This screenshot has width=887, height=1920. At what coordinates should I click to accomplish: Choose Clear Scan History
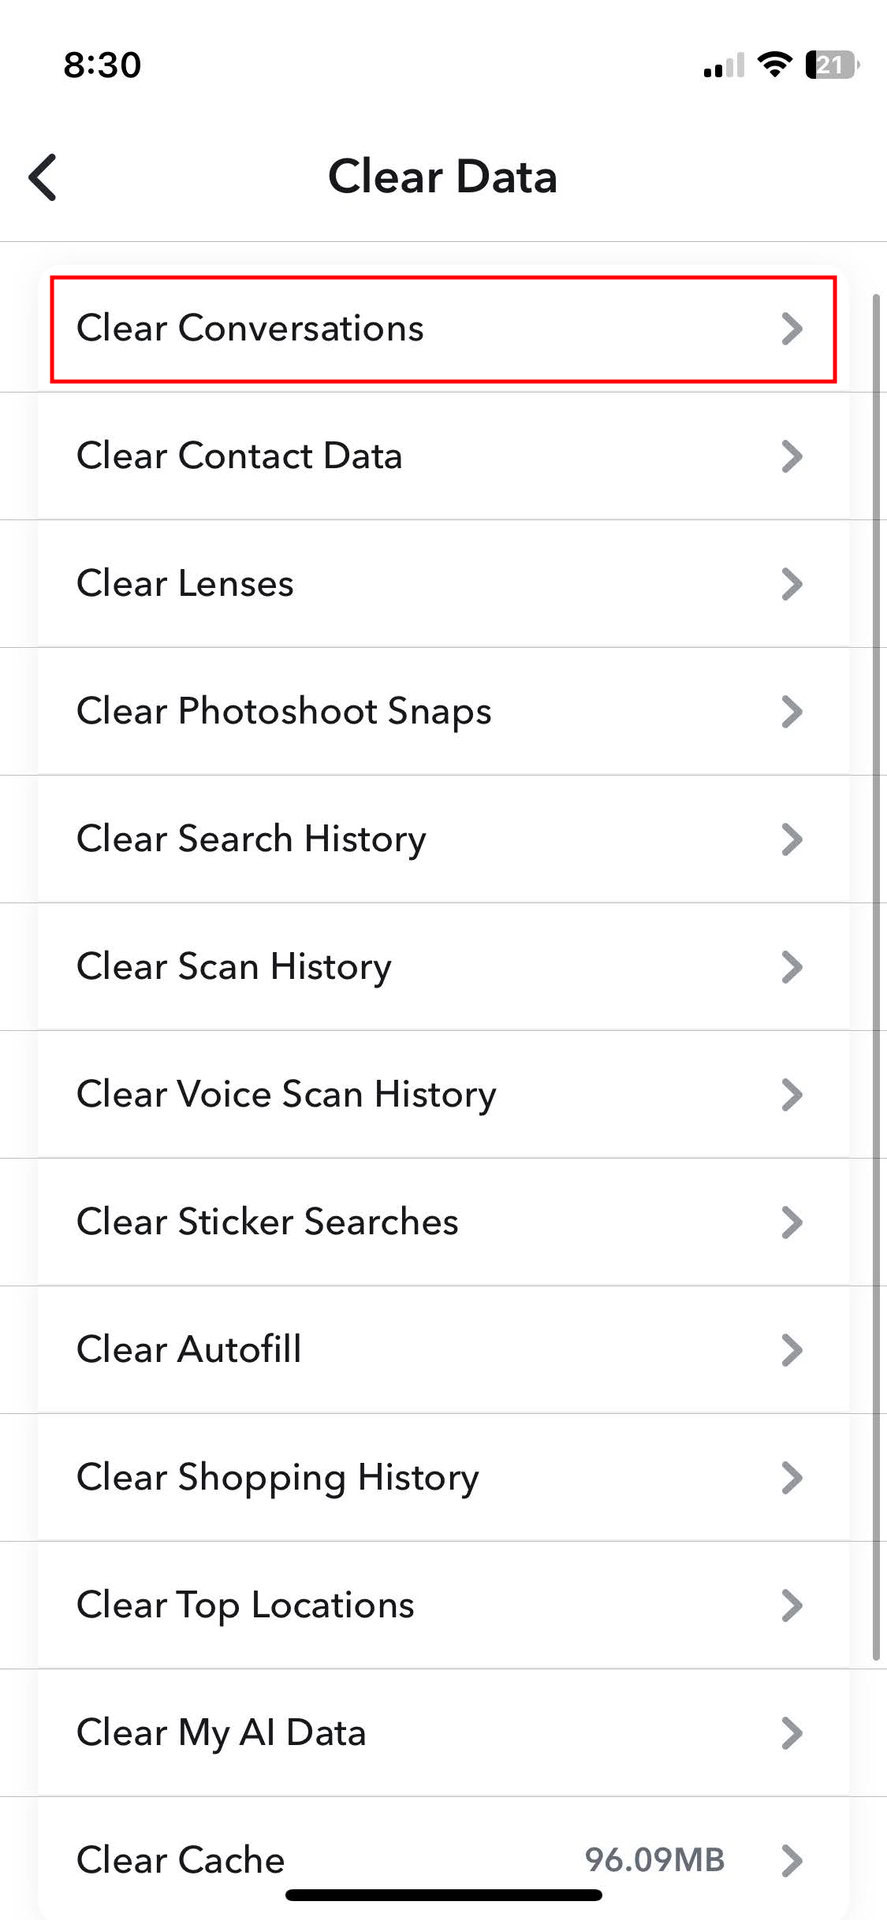(x=443, y=967)
